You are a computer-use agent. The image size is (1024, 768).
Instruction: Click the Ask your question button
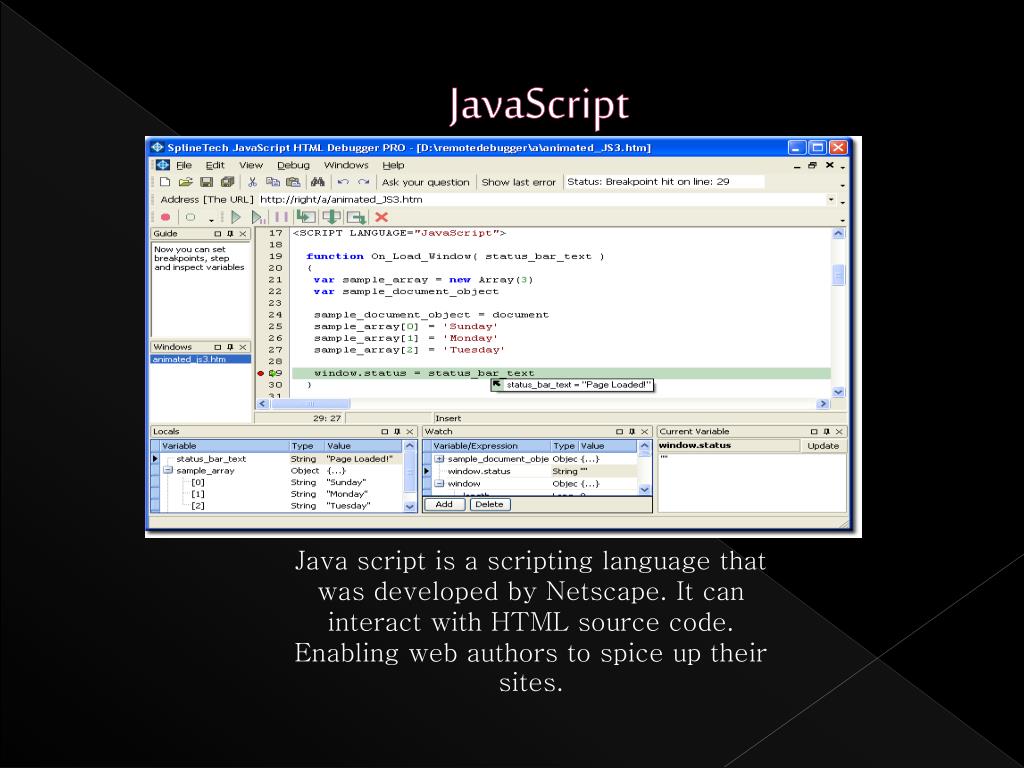(x=426, y=182)
